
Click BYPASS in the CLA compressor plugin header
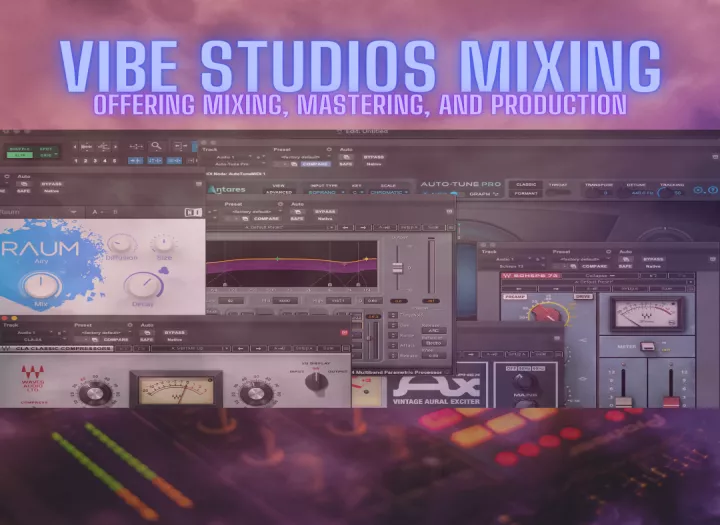pyautogui.click(x=174, y=333)
